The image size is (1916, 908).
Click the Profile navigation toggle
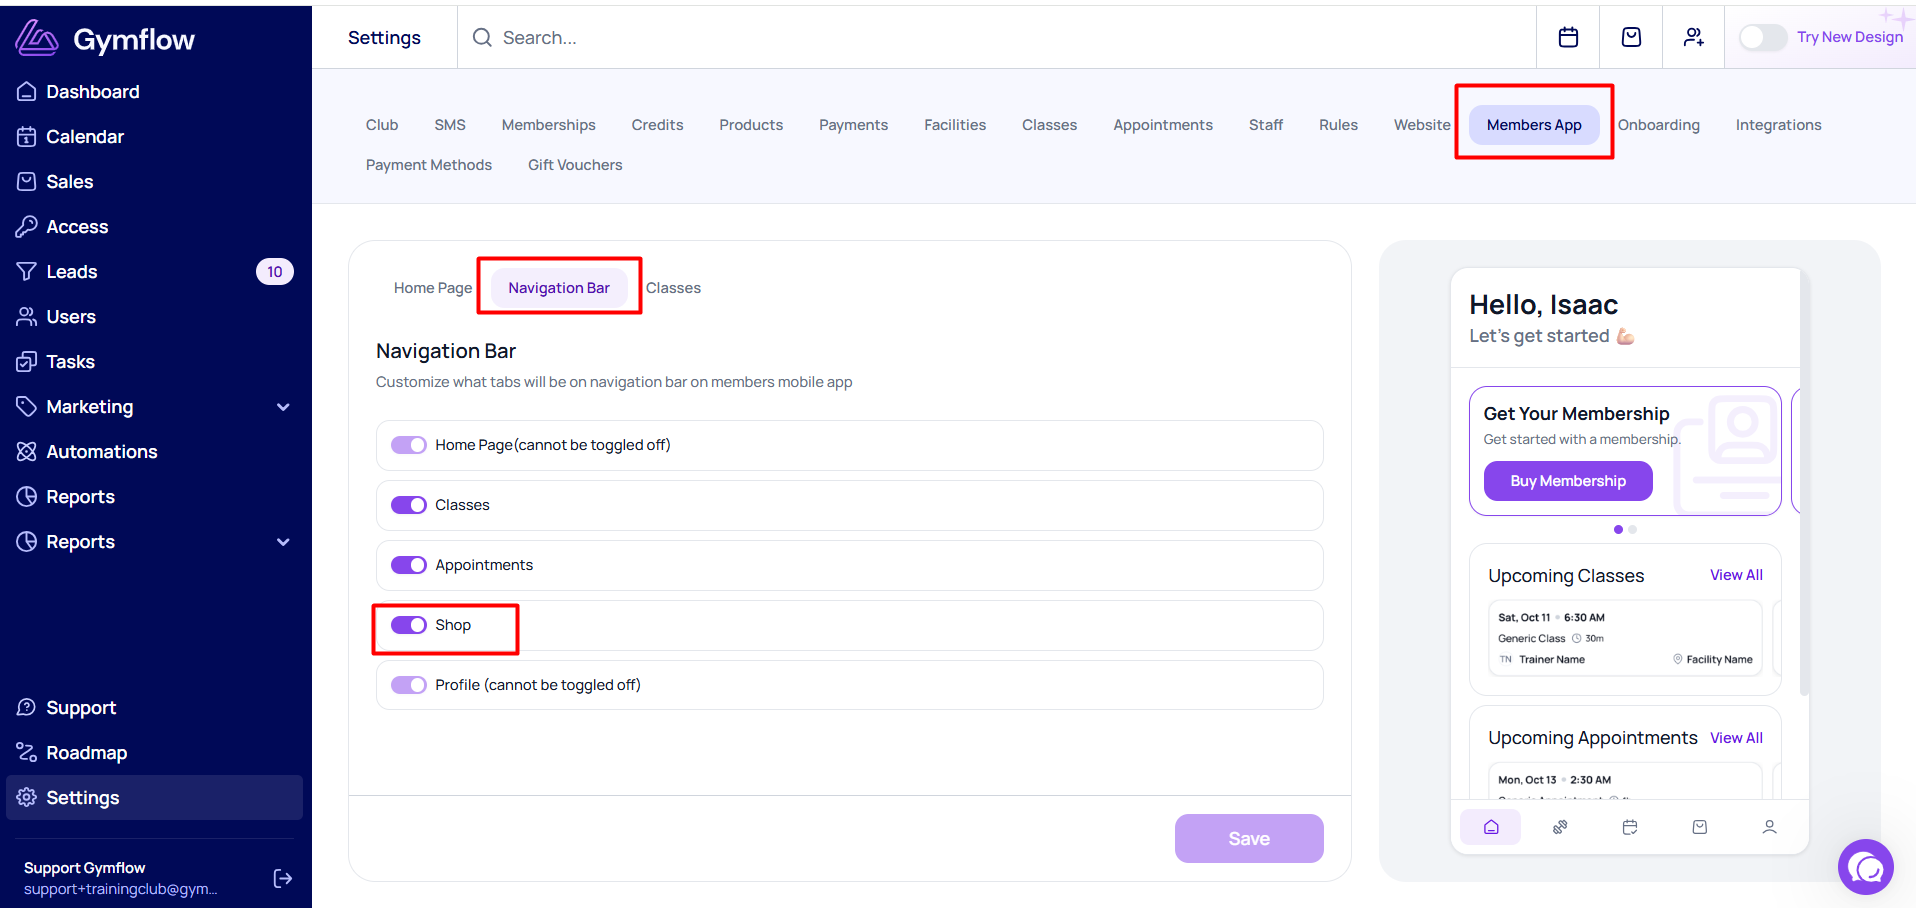point(409,685)
